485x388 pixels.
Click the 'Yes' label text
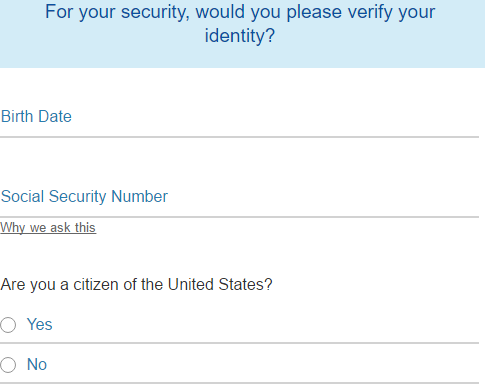tap(39, 324)
